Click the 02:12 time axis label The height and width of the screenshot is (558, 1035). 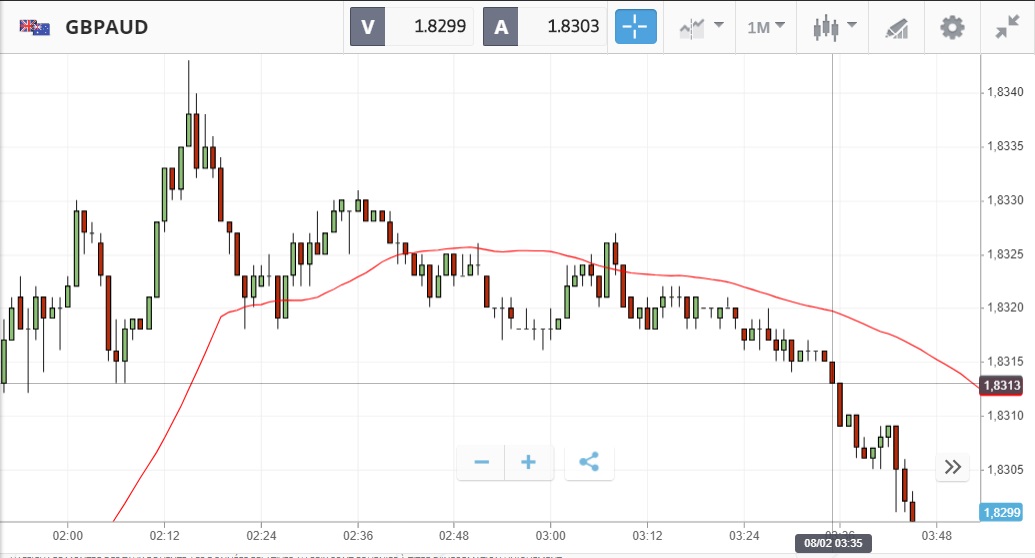[164, 536]
